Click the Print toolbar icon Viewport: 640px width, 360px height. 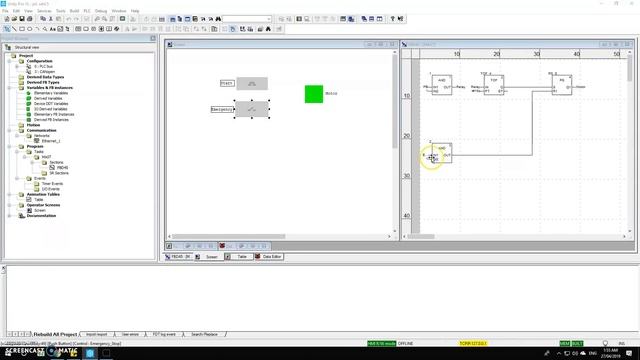(30, 19)
